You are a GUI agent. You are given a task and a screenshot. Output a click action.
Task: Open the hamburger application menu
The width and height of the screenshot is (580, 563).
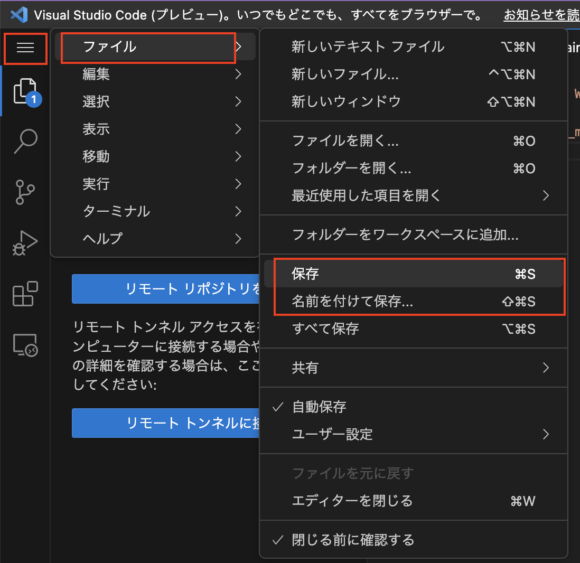tap(25, 48)
